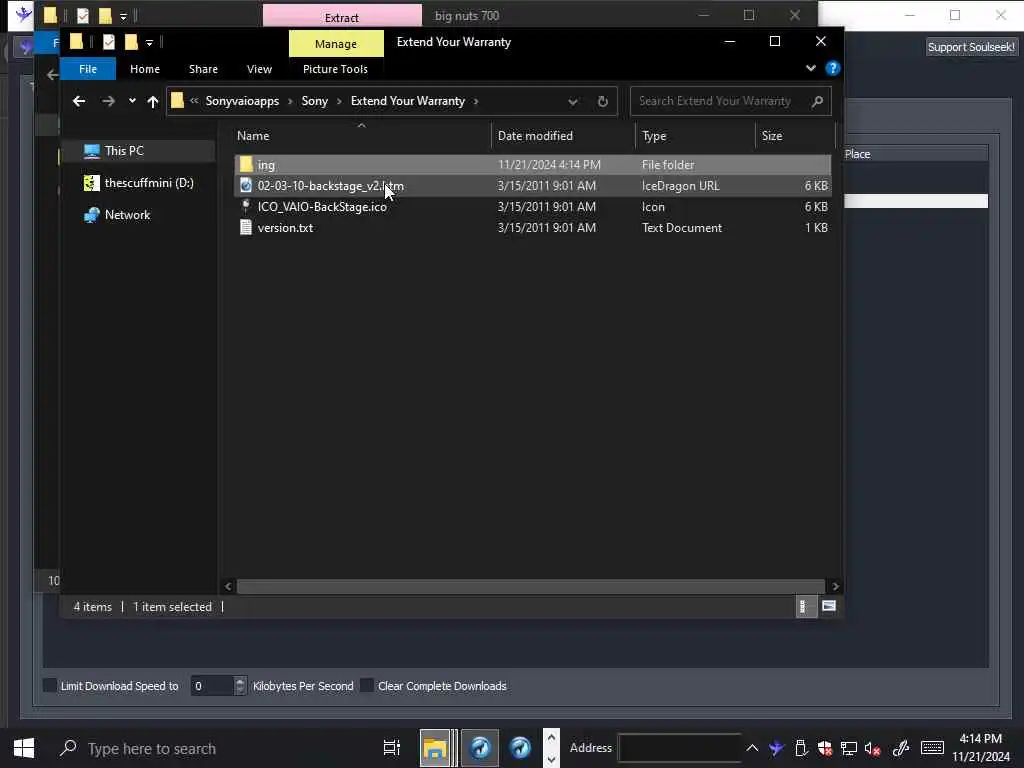Expand chevron after Sony breadcrumb
This screenshot has height=768, width=1024.
339,101
